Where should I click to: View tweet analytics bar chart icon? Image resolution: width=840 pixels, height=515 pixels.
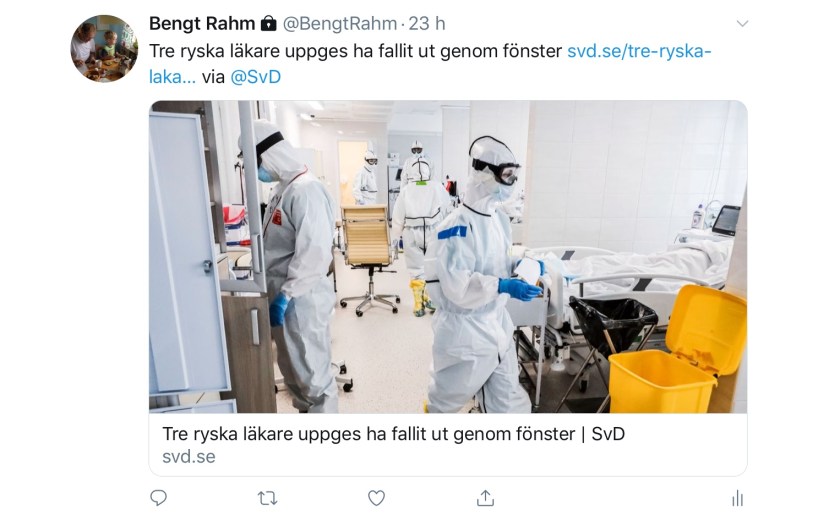738,498
